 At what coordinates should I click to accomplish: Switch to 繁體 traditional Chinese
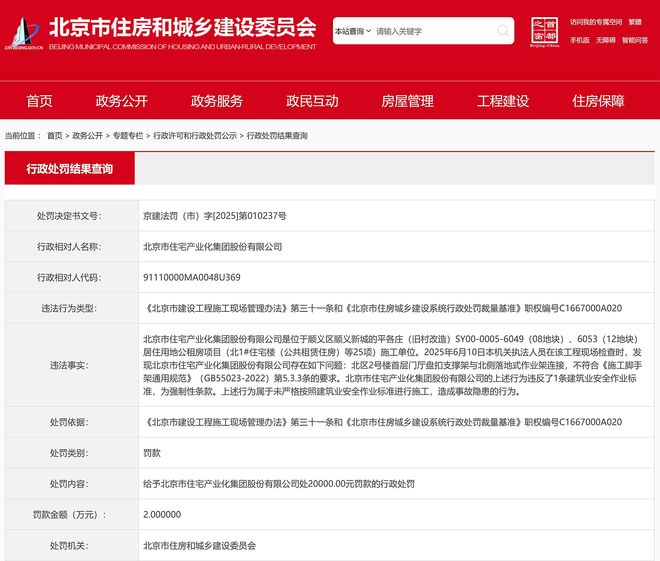coord(635,22)
